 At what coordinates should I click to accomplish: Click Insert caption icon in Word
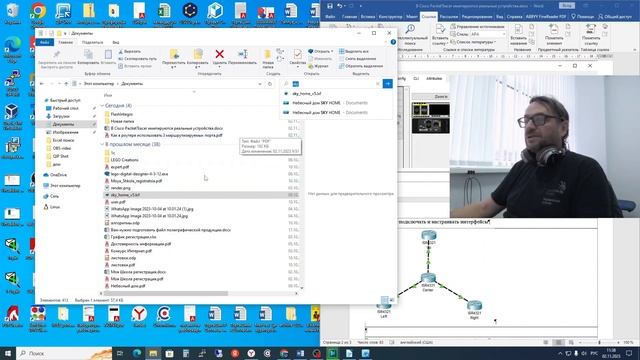click(518, 29)
